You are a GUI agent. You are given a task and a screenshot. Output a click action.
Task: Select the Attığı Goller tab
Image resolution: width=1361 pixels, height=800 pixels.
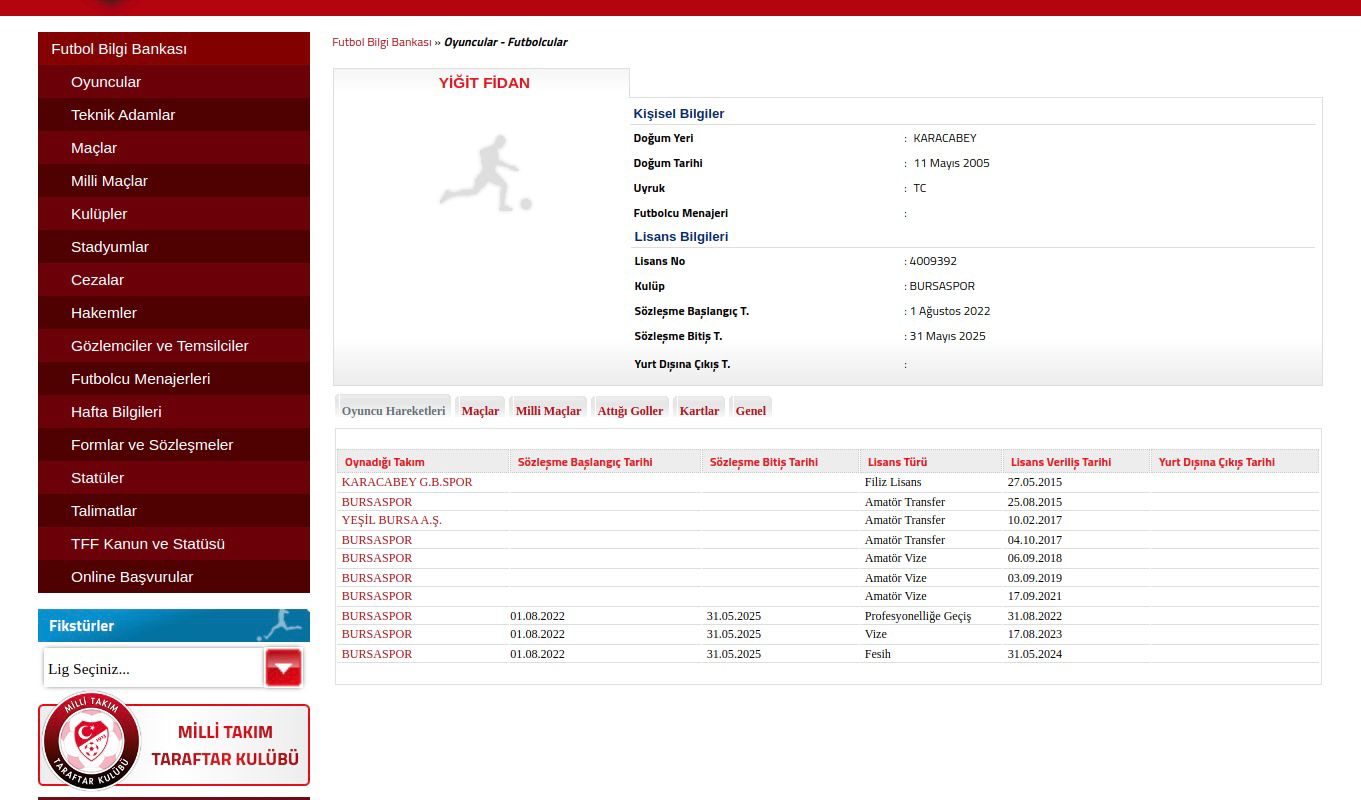[630, 411]
